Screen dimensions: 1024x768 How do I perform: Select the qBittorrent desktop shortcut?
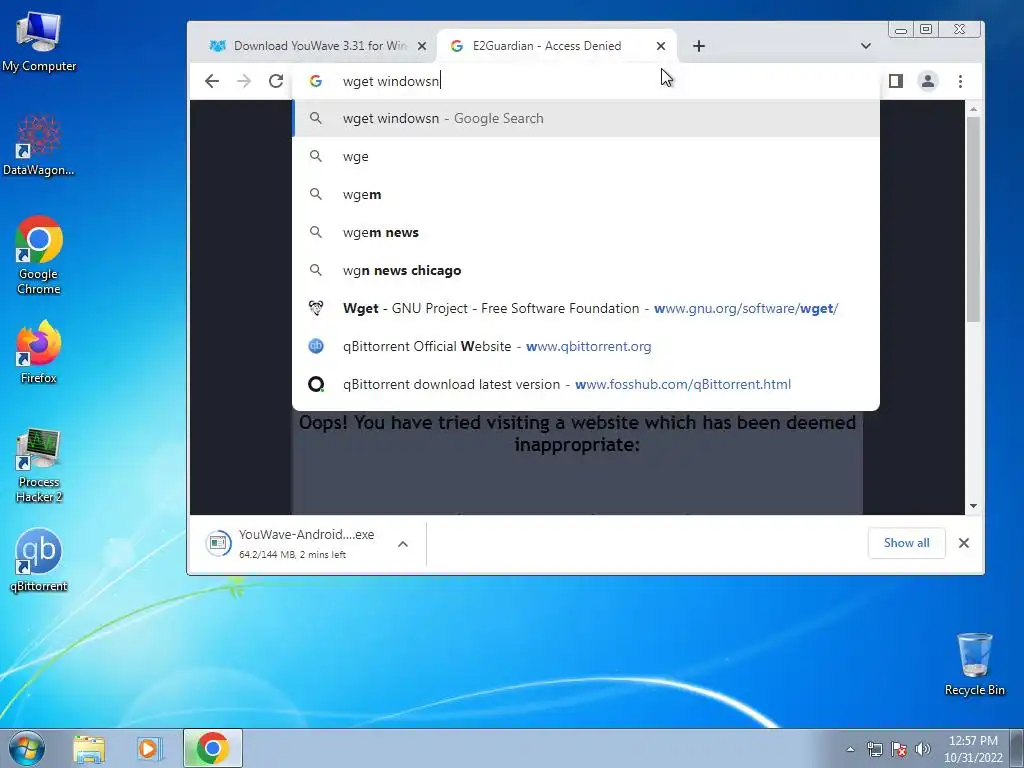coord(39,560)
